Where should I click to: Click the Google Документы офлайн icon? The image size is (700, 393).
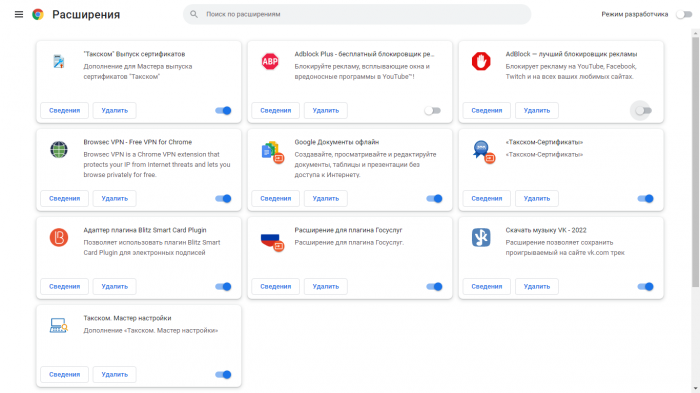pyautogui.click(x=272, y=151)
